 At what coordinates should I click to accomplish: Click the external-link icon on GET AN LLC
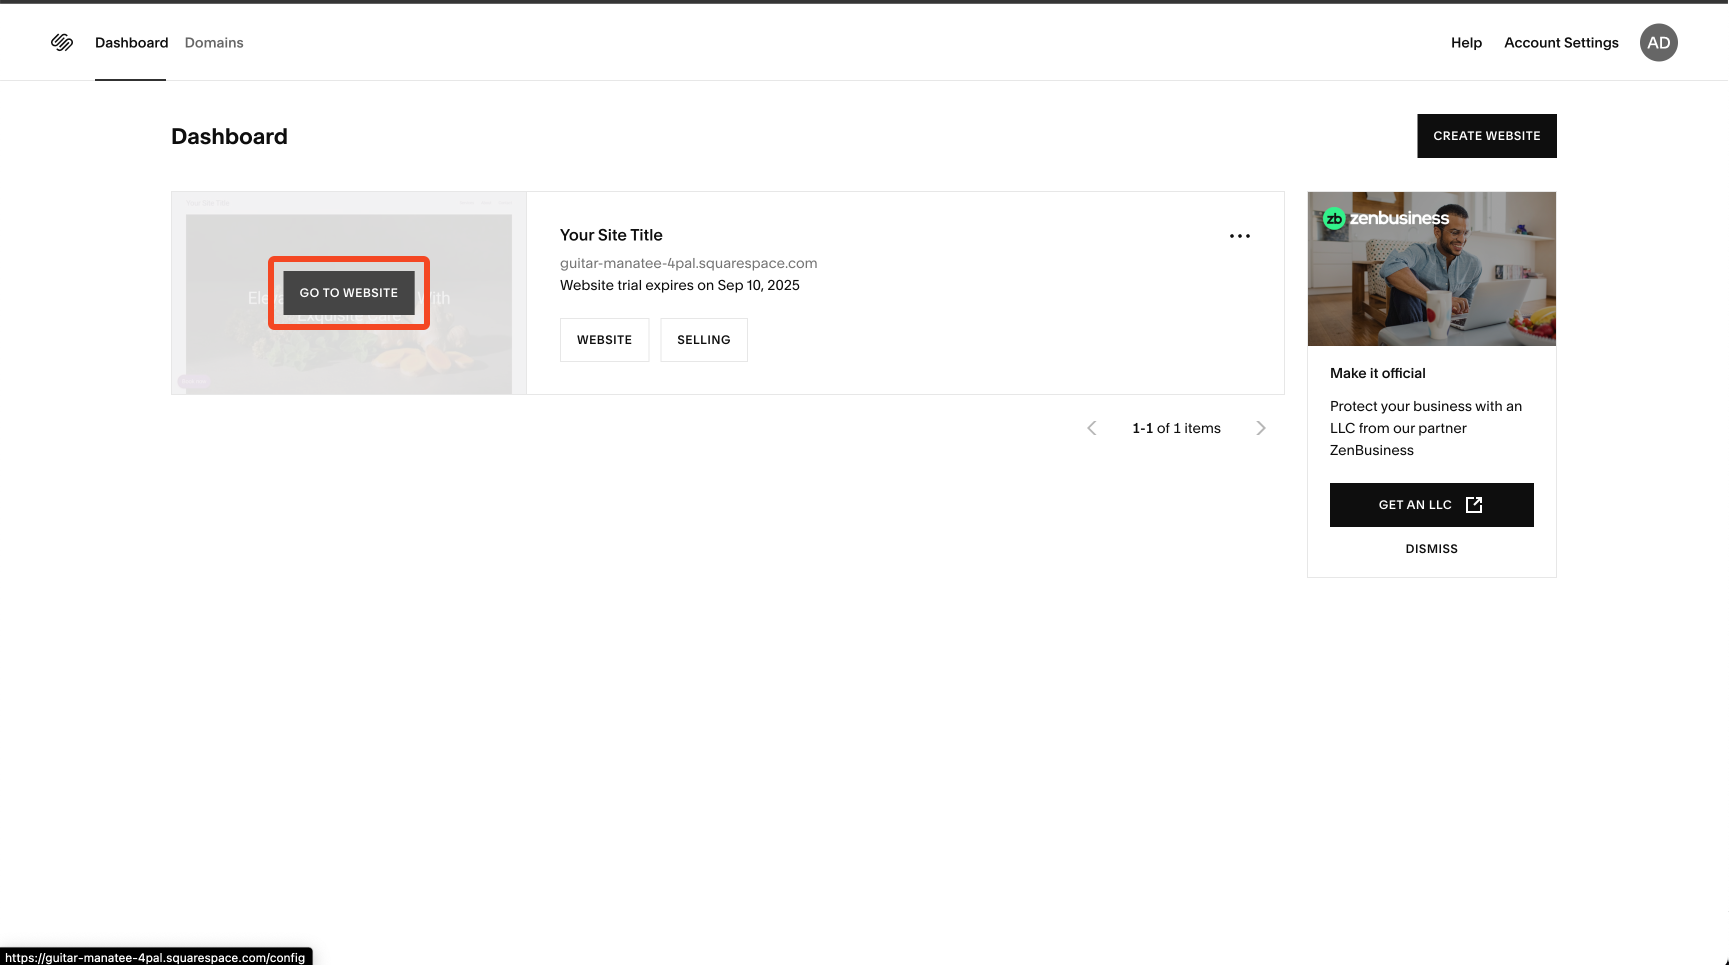[x=1473, y=505]
